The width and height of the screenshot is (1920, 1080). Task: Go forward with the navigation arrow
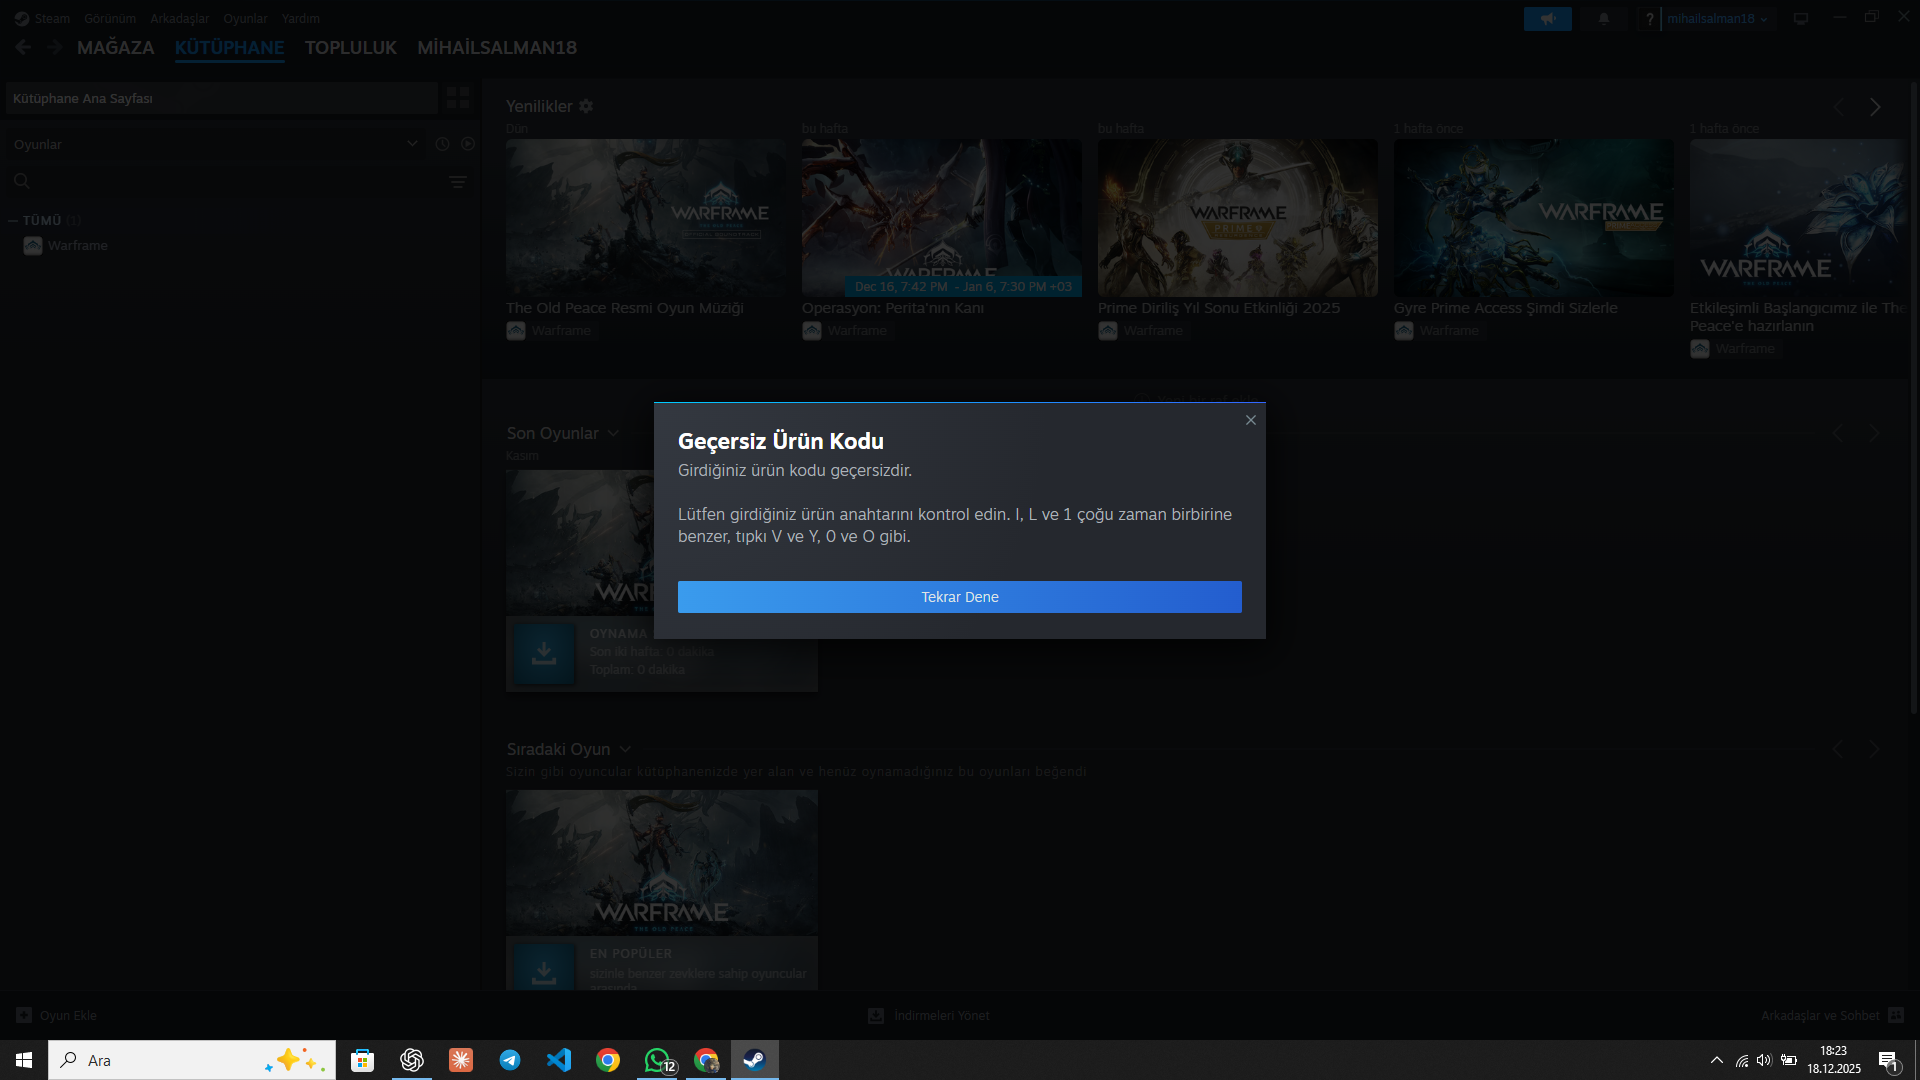click(55, 47)
